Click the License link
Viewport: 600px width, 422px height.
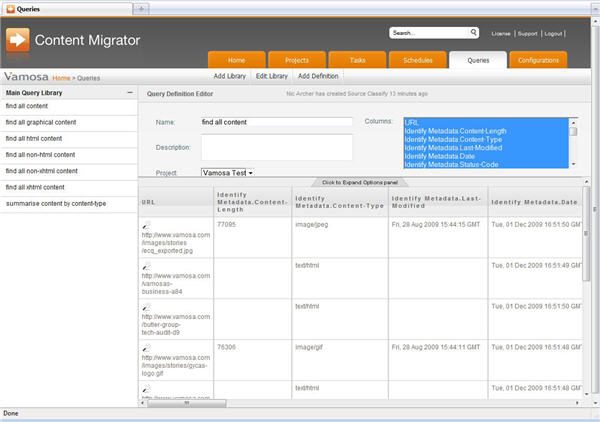[501, 34]
